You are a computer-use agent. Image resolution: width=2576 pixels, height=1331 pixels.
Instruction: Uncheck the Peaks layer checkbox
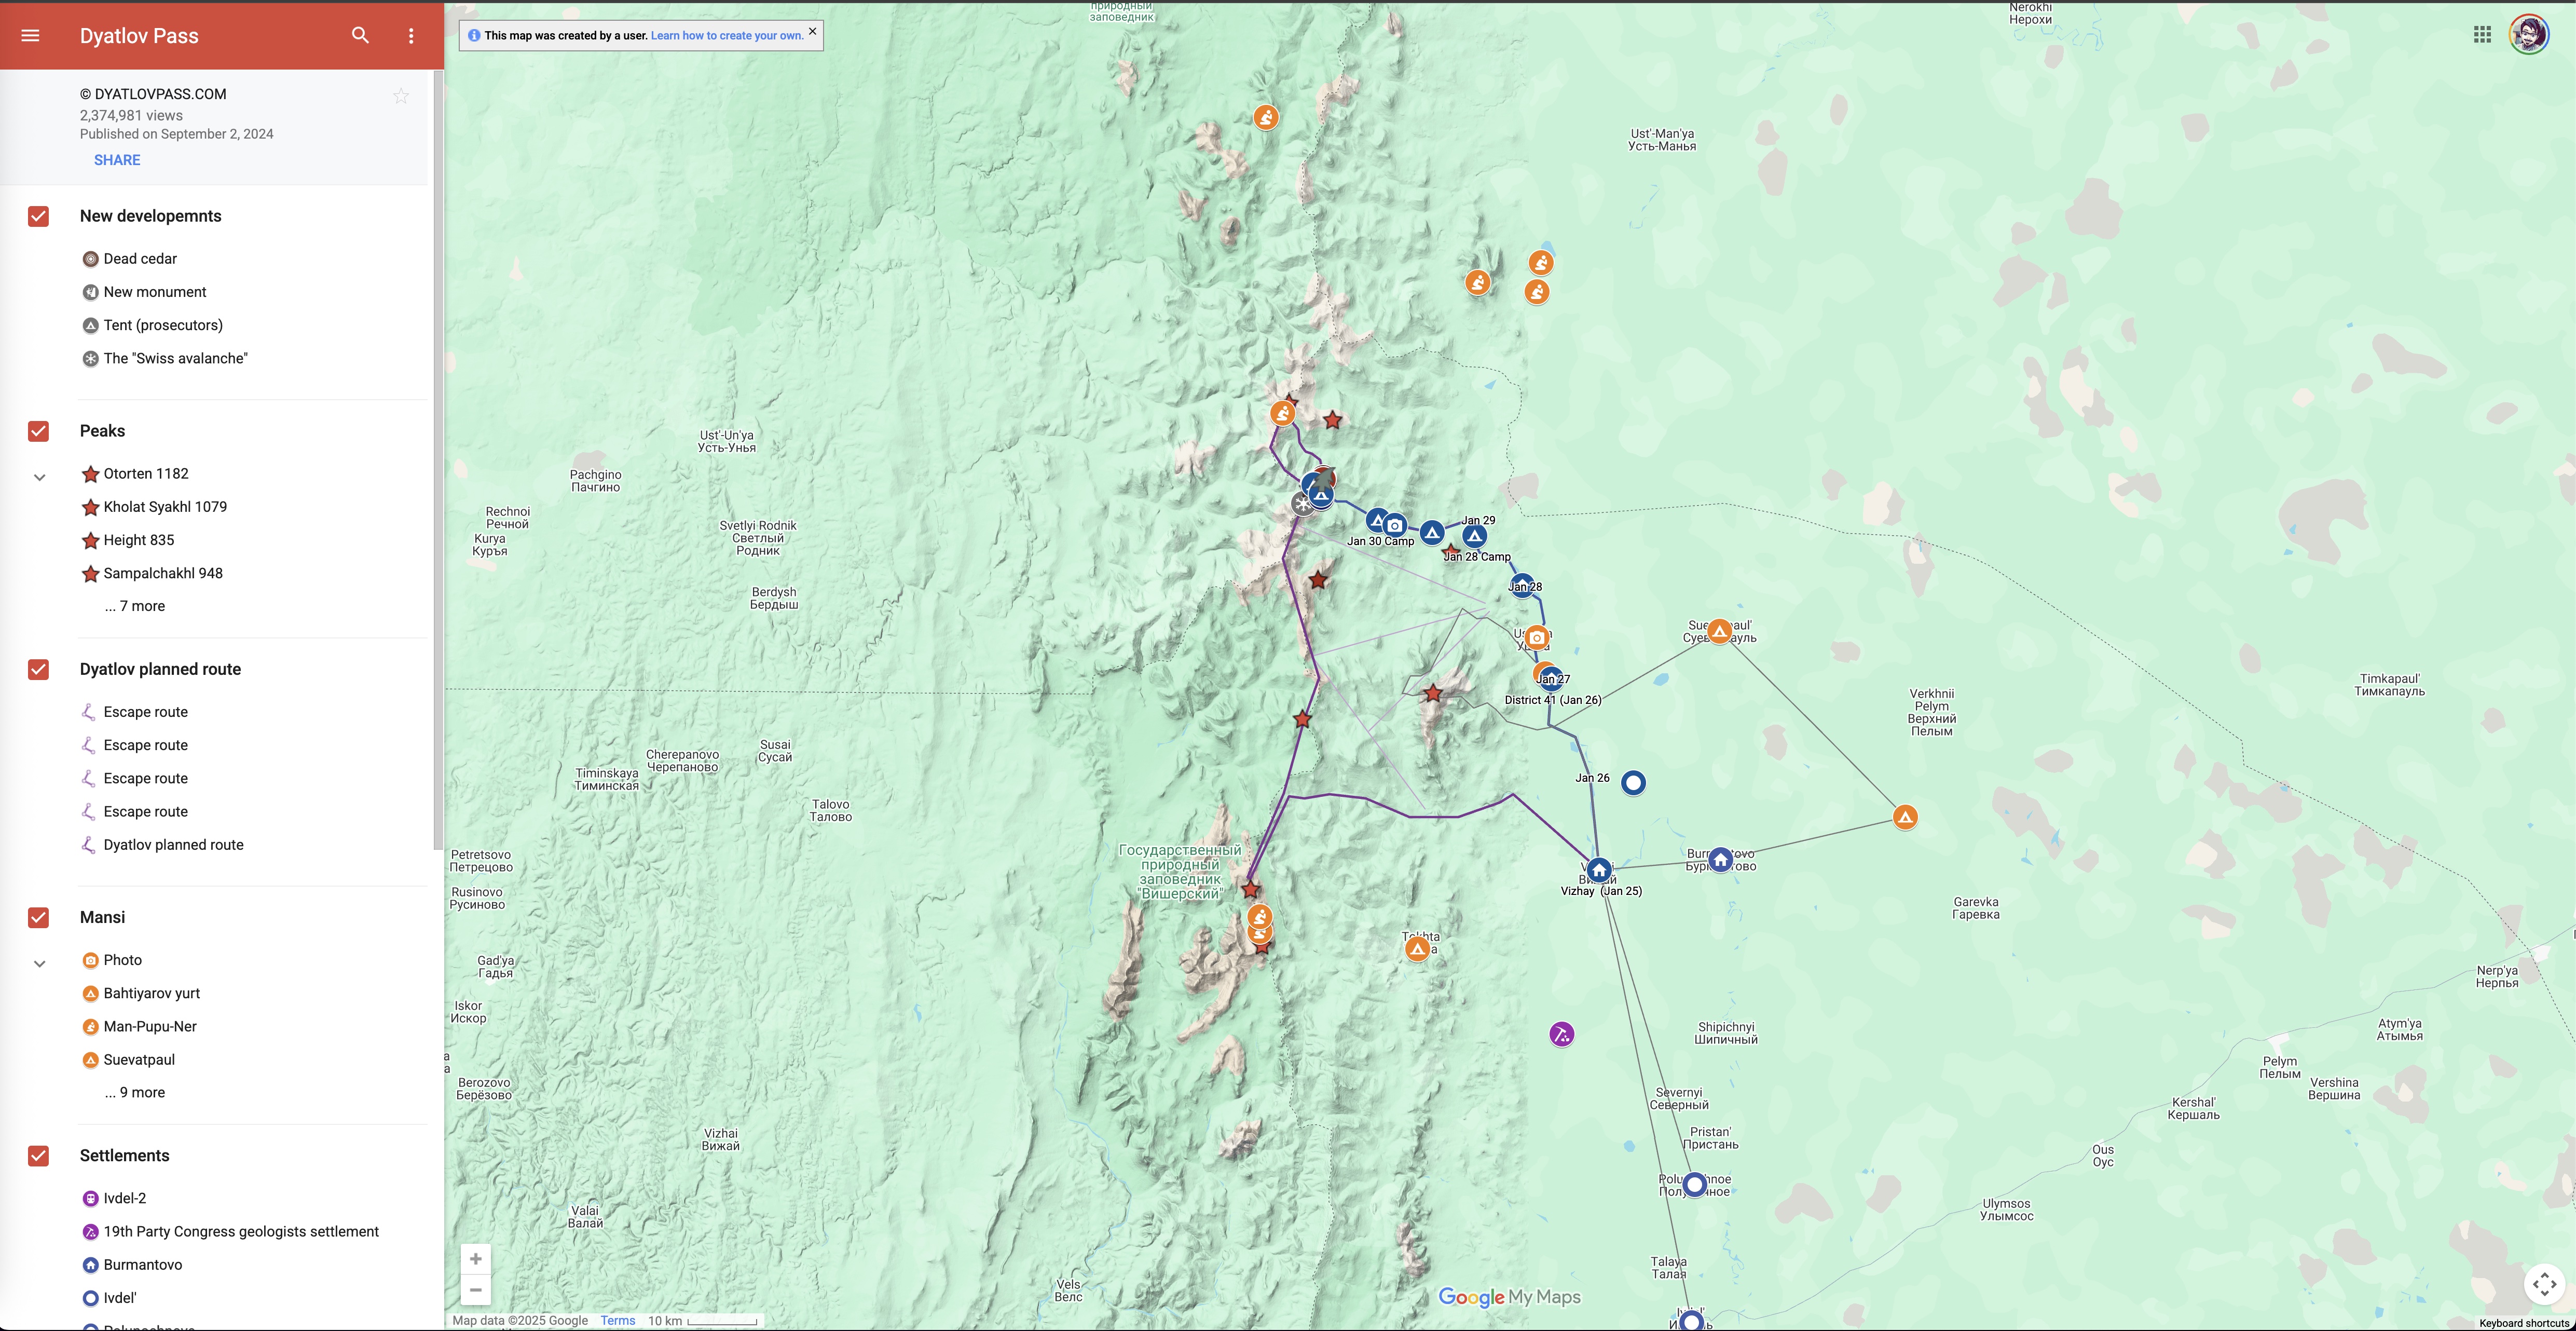(x=39, y=431)
